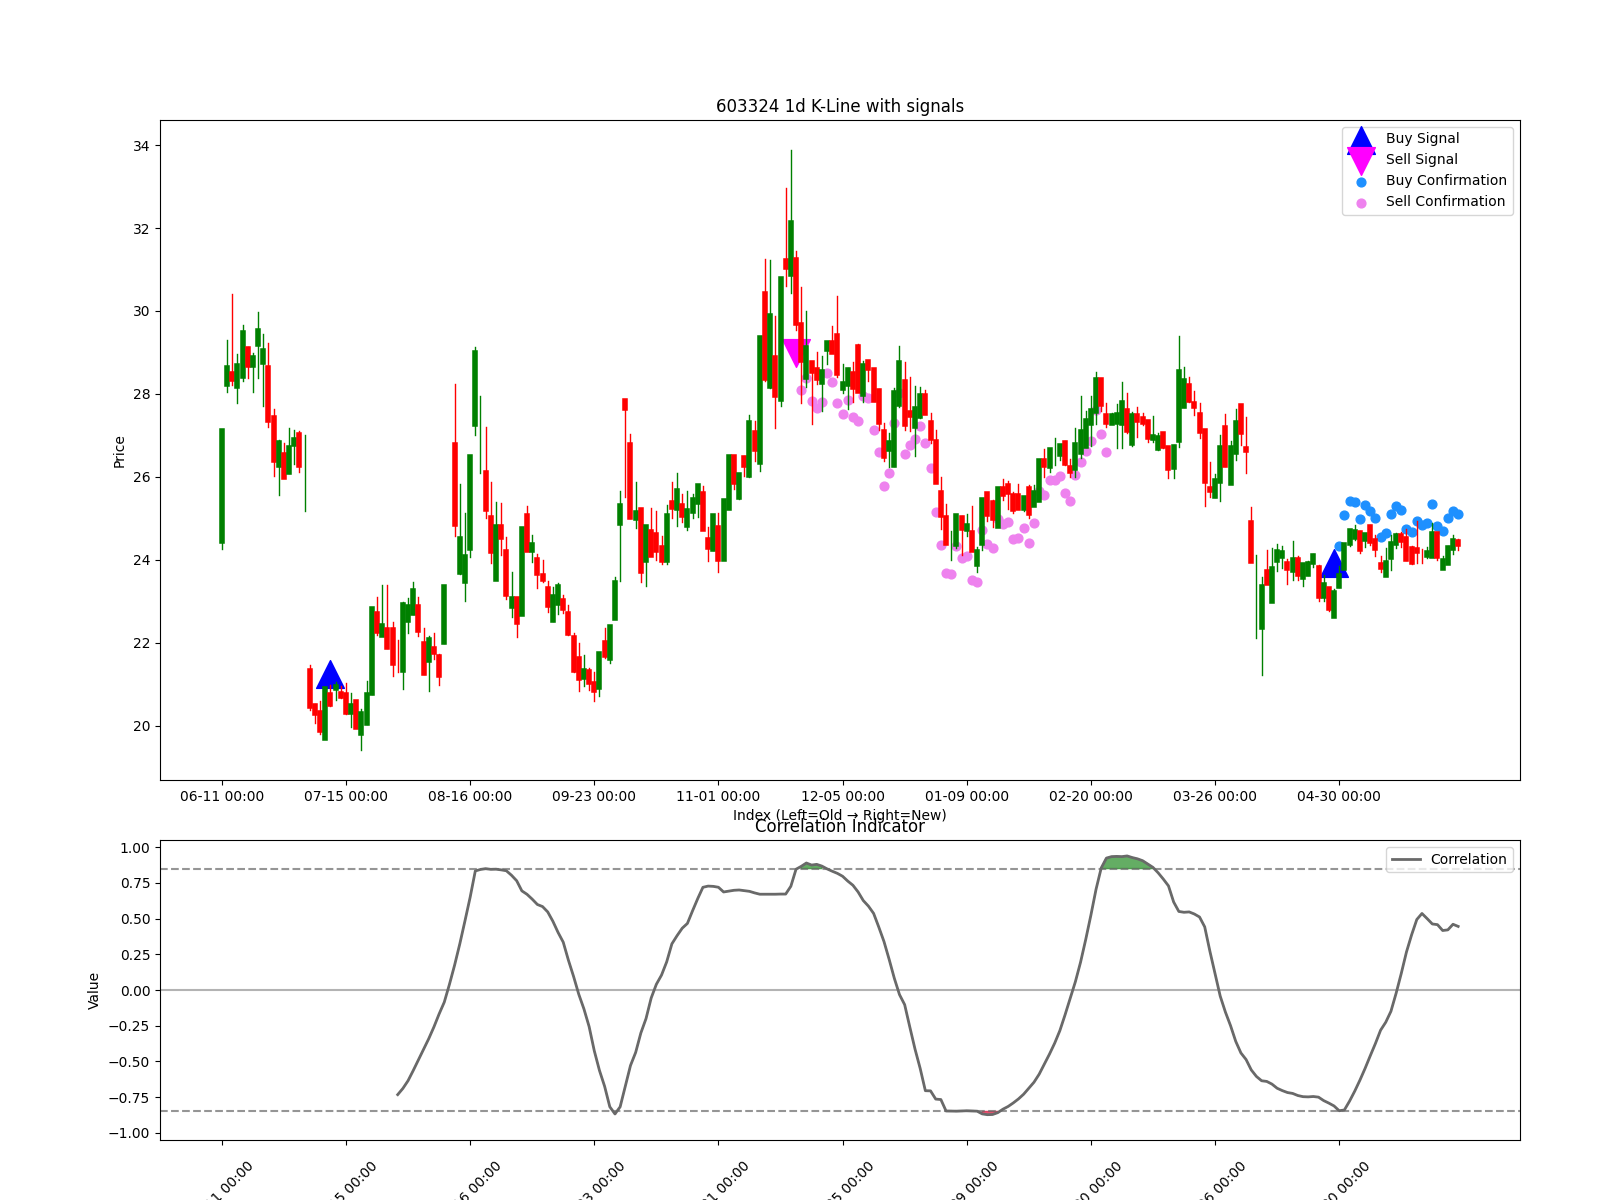
Task: Click the 'Correlation' legend label in lower chart
Action: click(x=1468, y=859)
